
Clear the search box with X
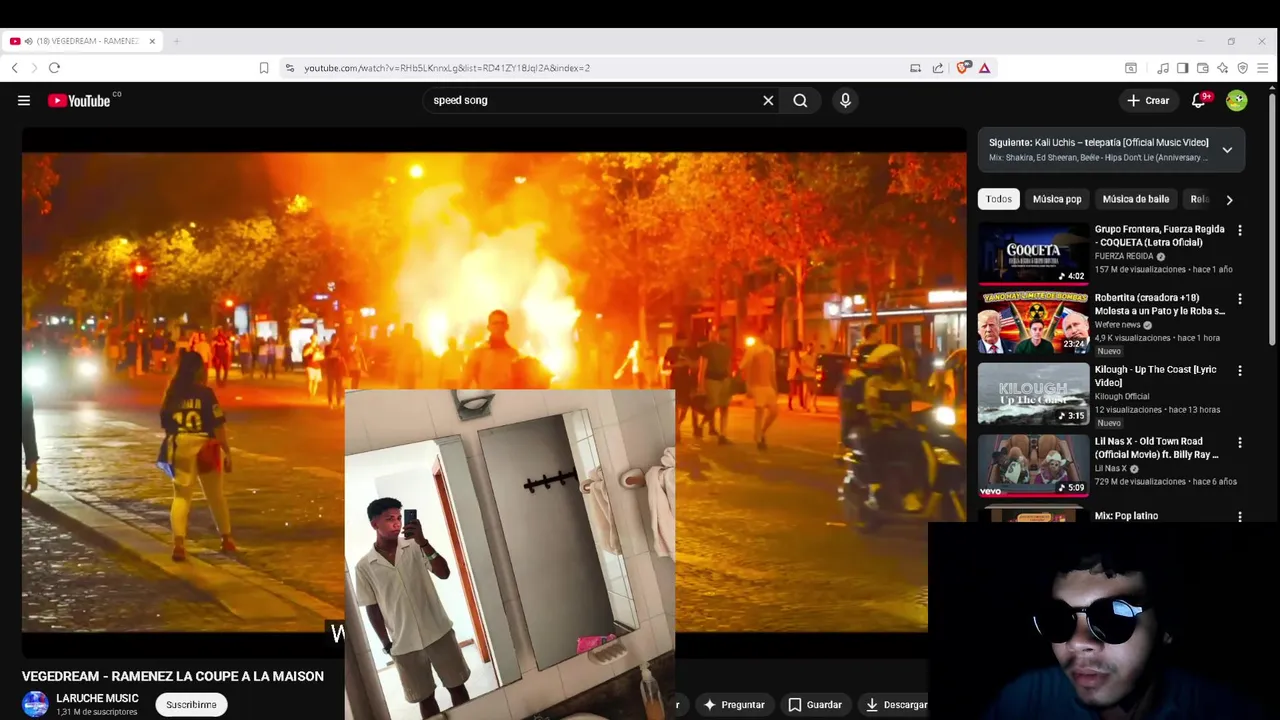[768, 100]
